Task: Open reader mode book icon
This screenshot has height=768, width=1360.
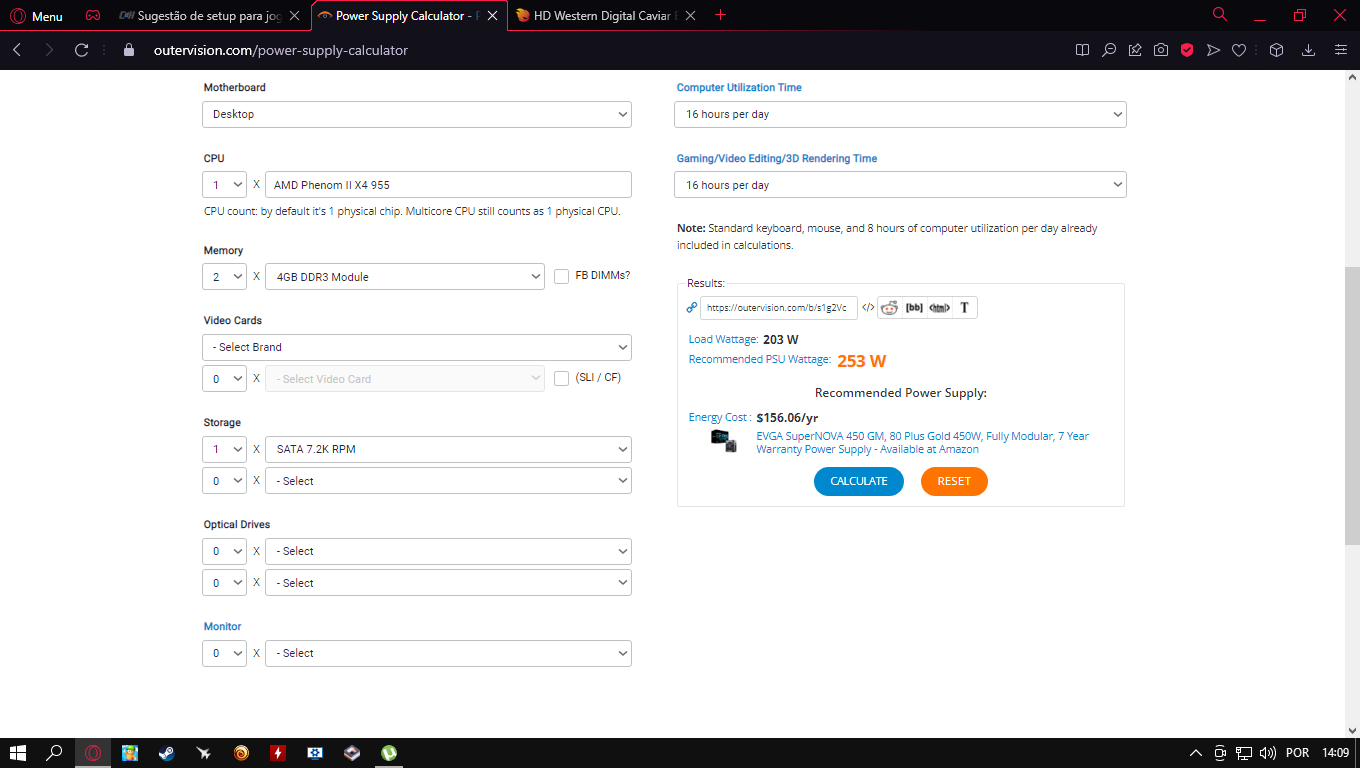Action: [x=1082, y=50]
